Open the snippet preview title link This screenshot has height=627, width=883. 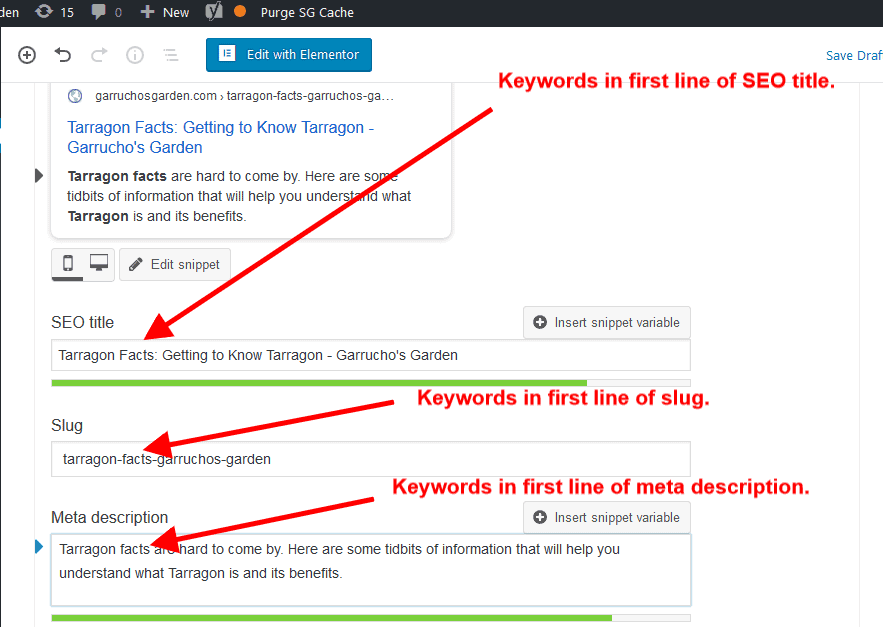[x=221, y=137]
